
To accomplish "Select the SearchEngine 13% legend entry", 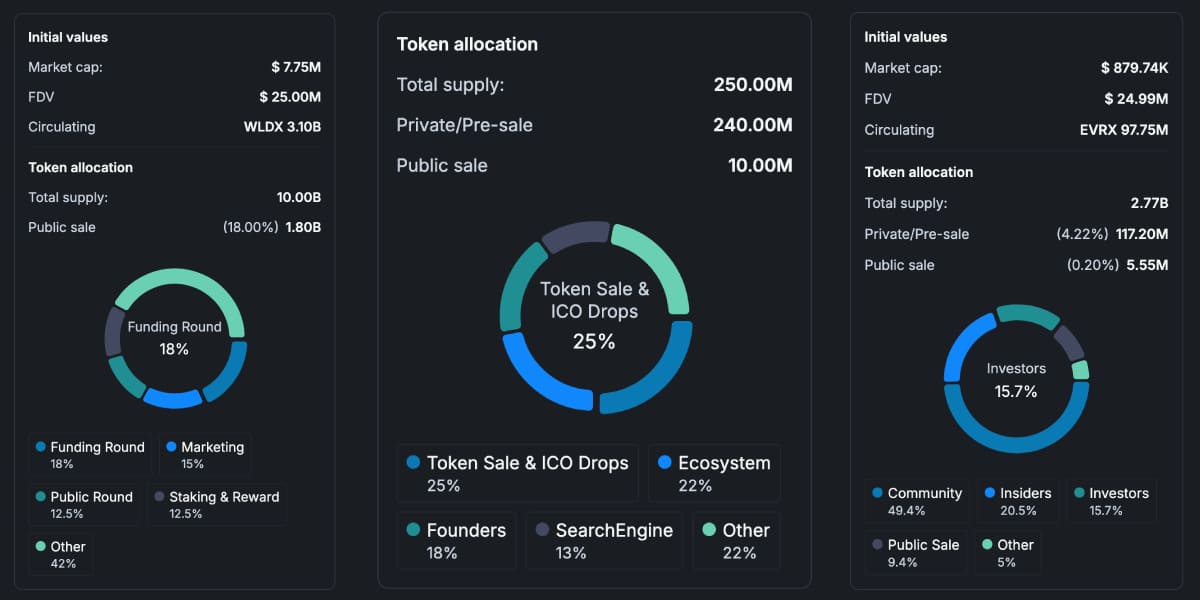I will (x=604, y=540).
